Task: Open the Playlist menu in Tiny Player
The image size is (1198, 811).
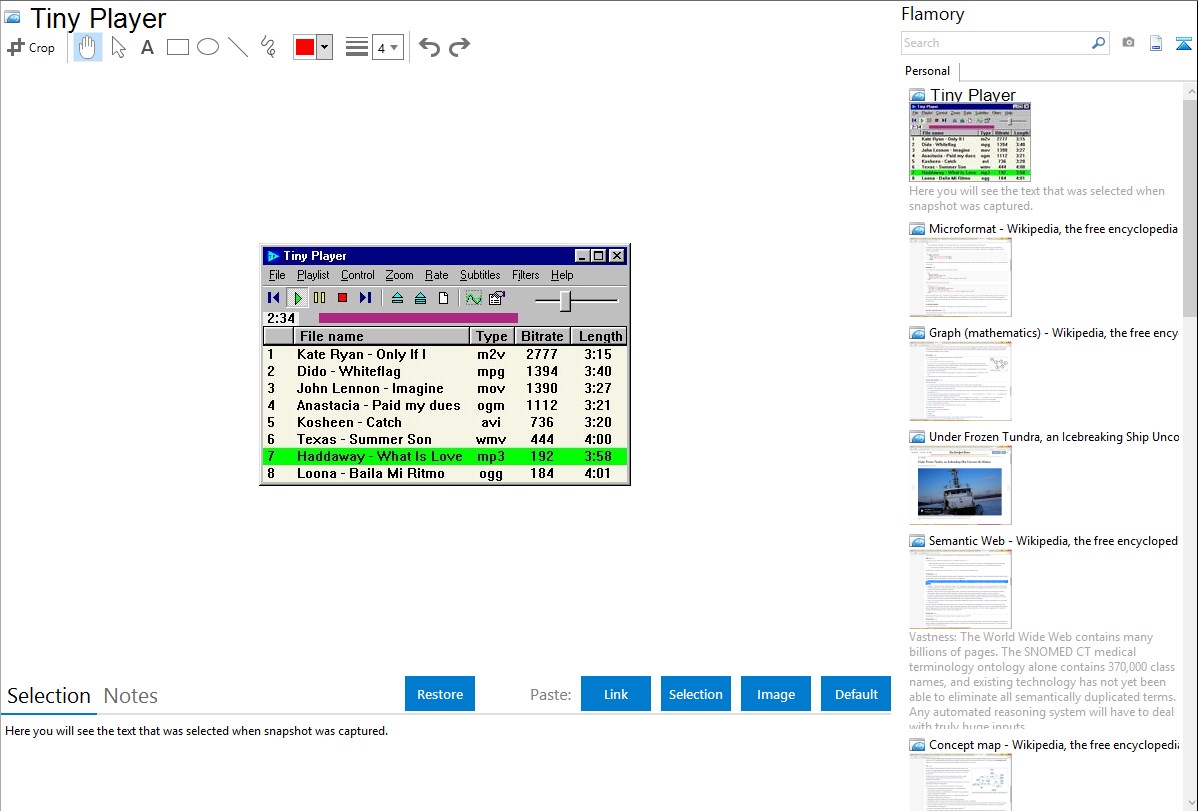Action: [x=313, y=275]
